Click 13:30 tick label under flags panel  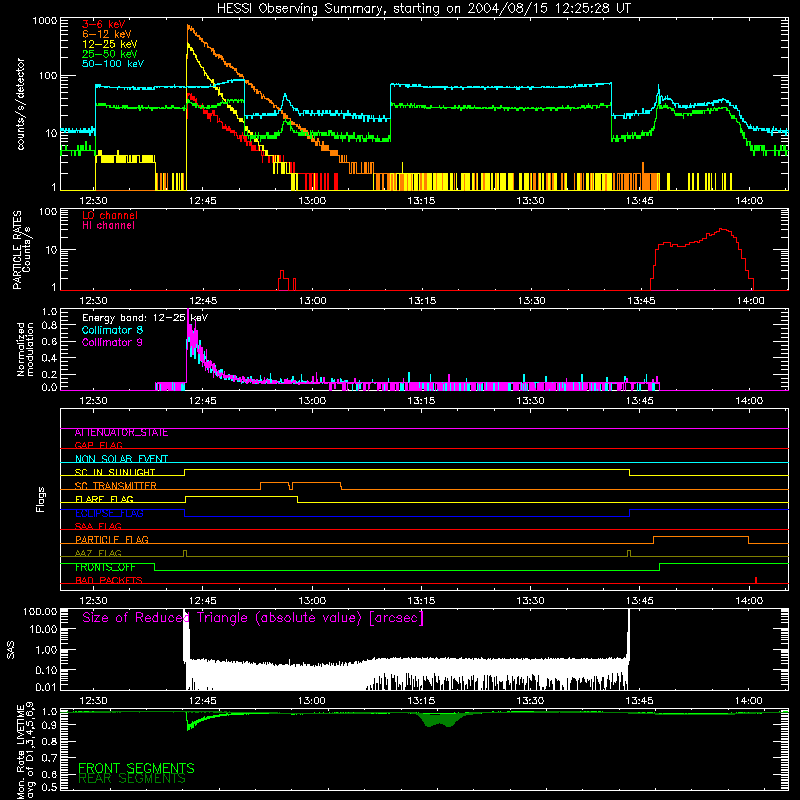[530, 601]
